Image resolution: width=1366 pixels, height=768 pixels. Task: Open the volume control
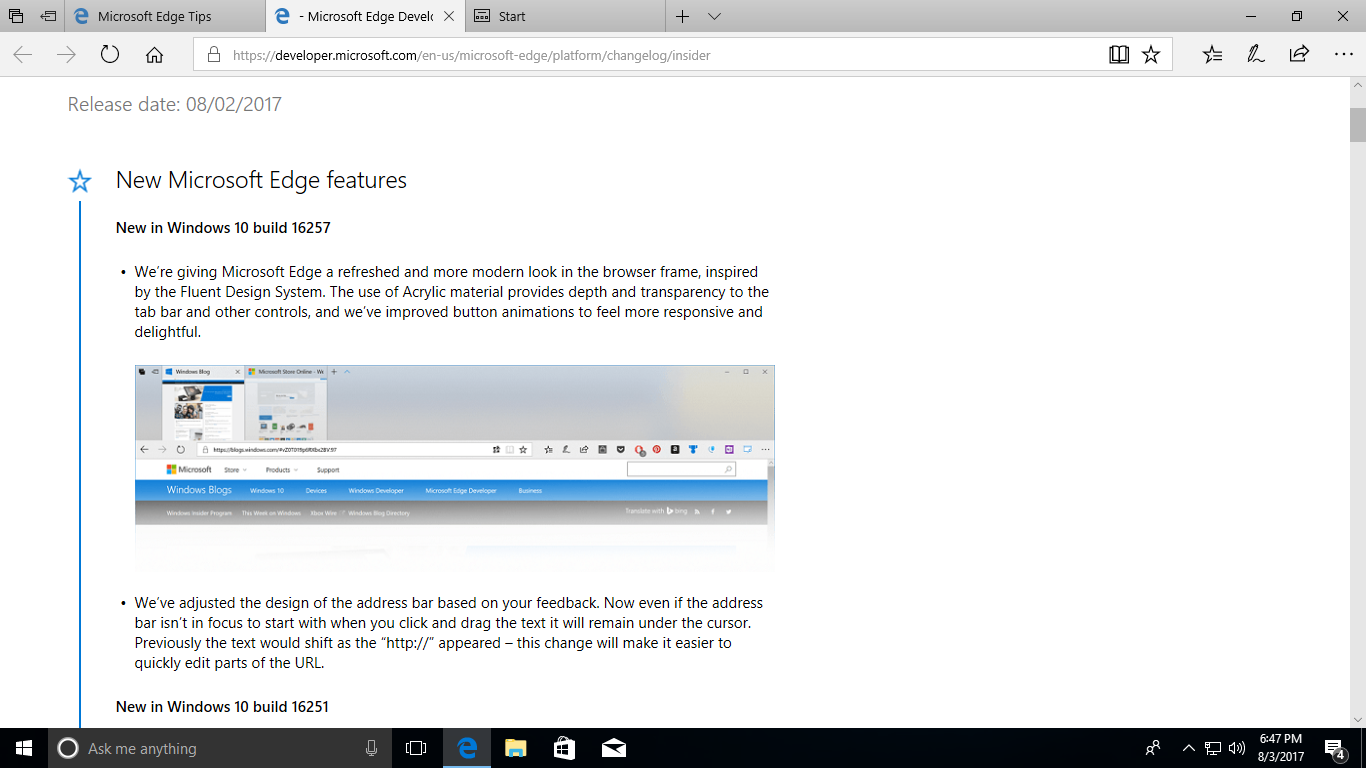pos(1237,748)
